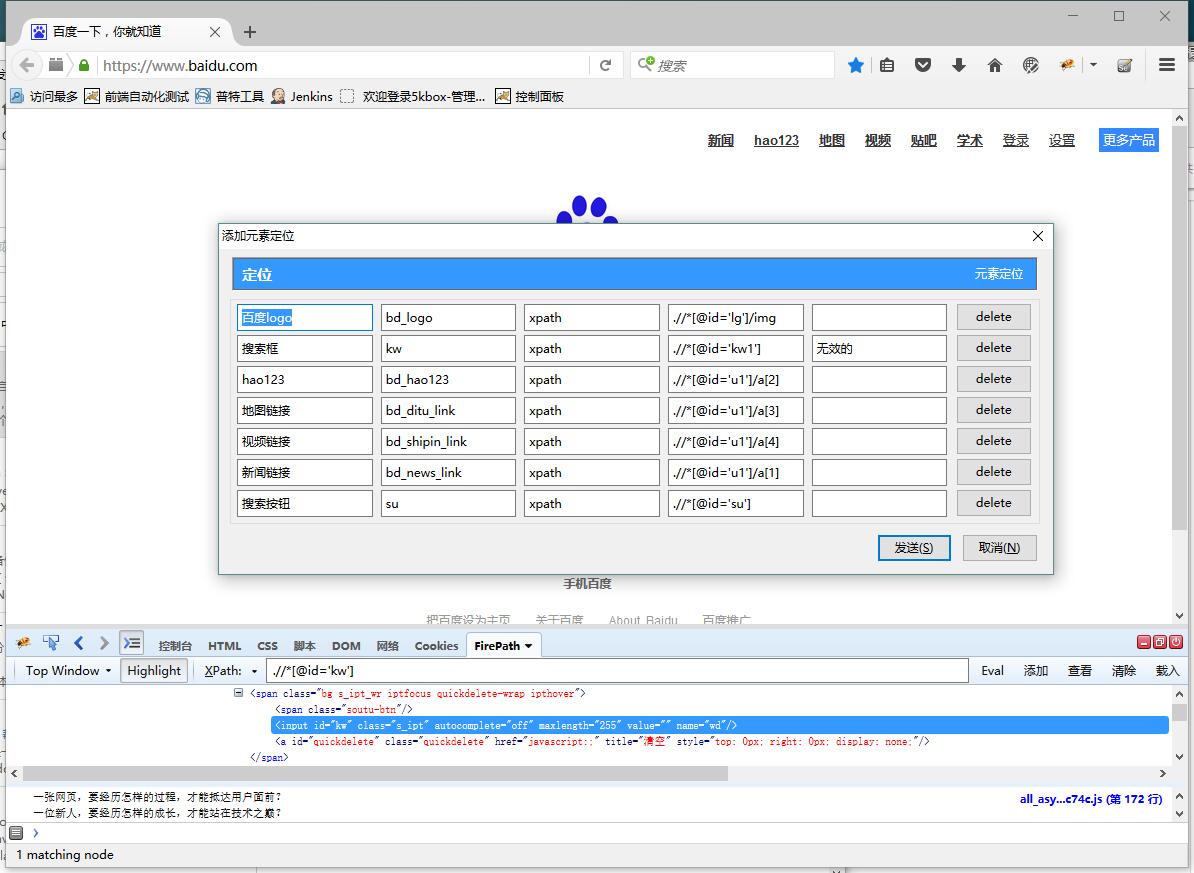Reload the Baidu page with the refresh icon
Viewport: 1194px width, 873px height.
[x=605, y=66]
